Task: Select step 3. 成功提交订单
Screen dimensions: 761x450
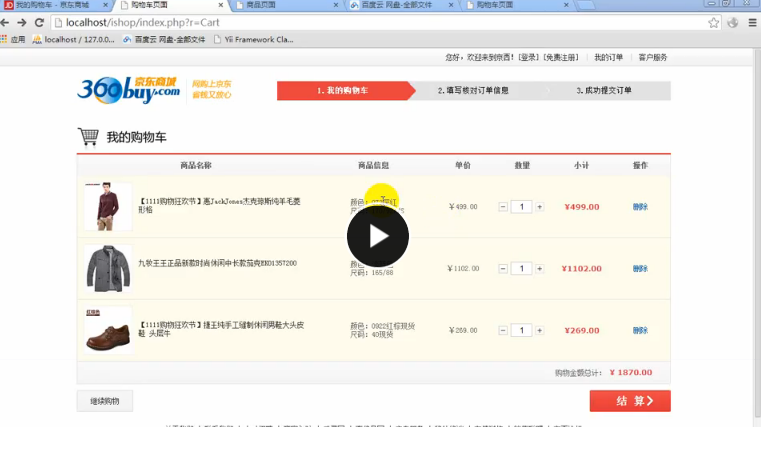Action: point(604,90)
